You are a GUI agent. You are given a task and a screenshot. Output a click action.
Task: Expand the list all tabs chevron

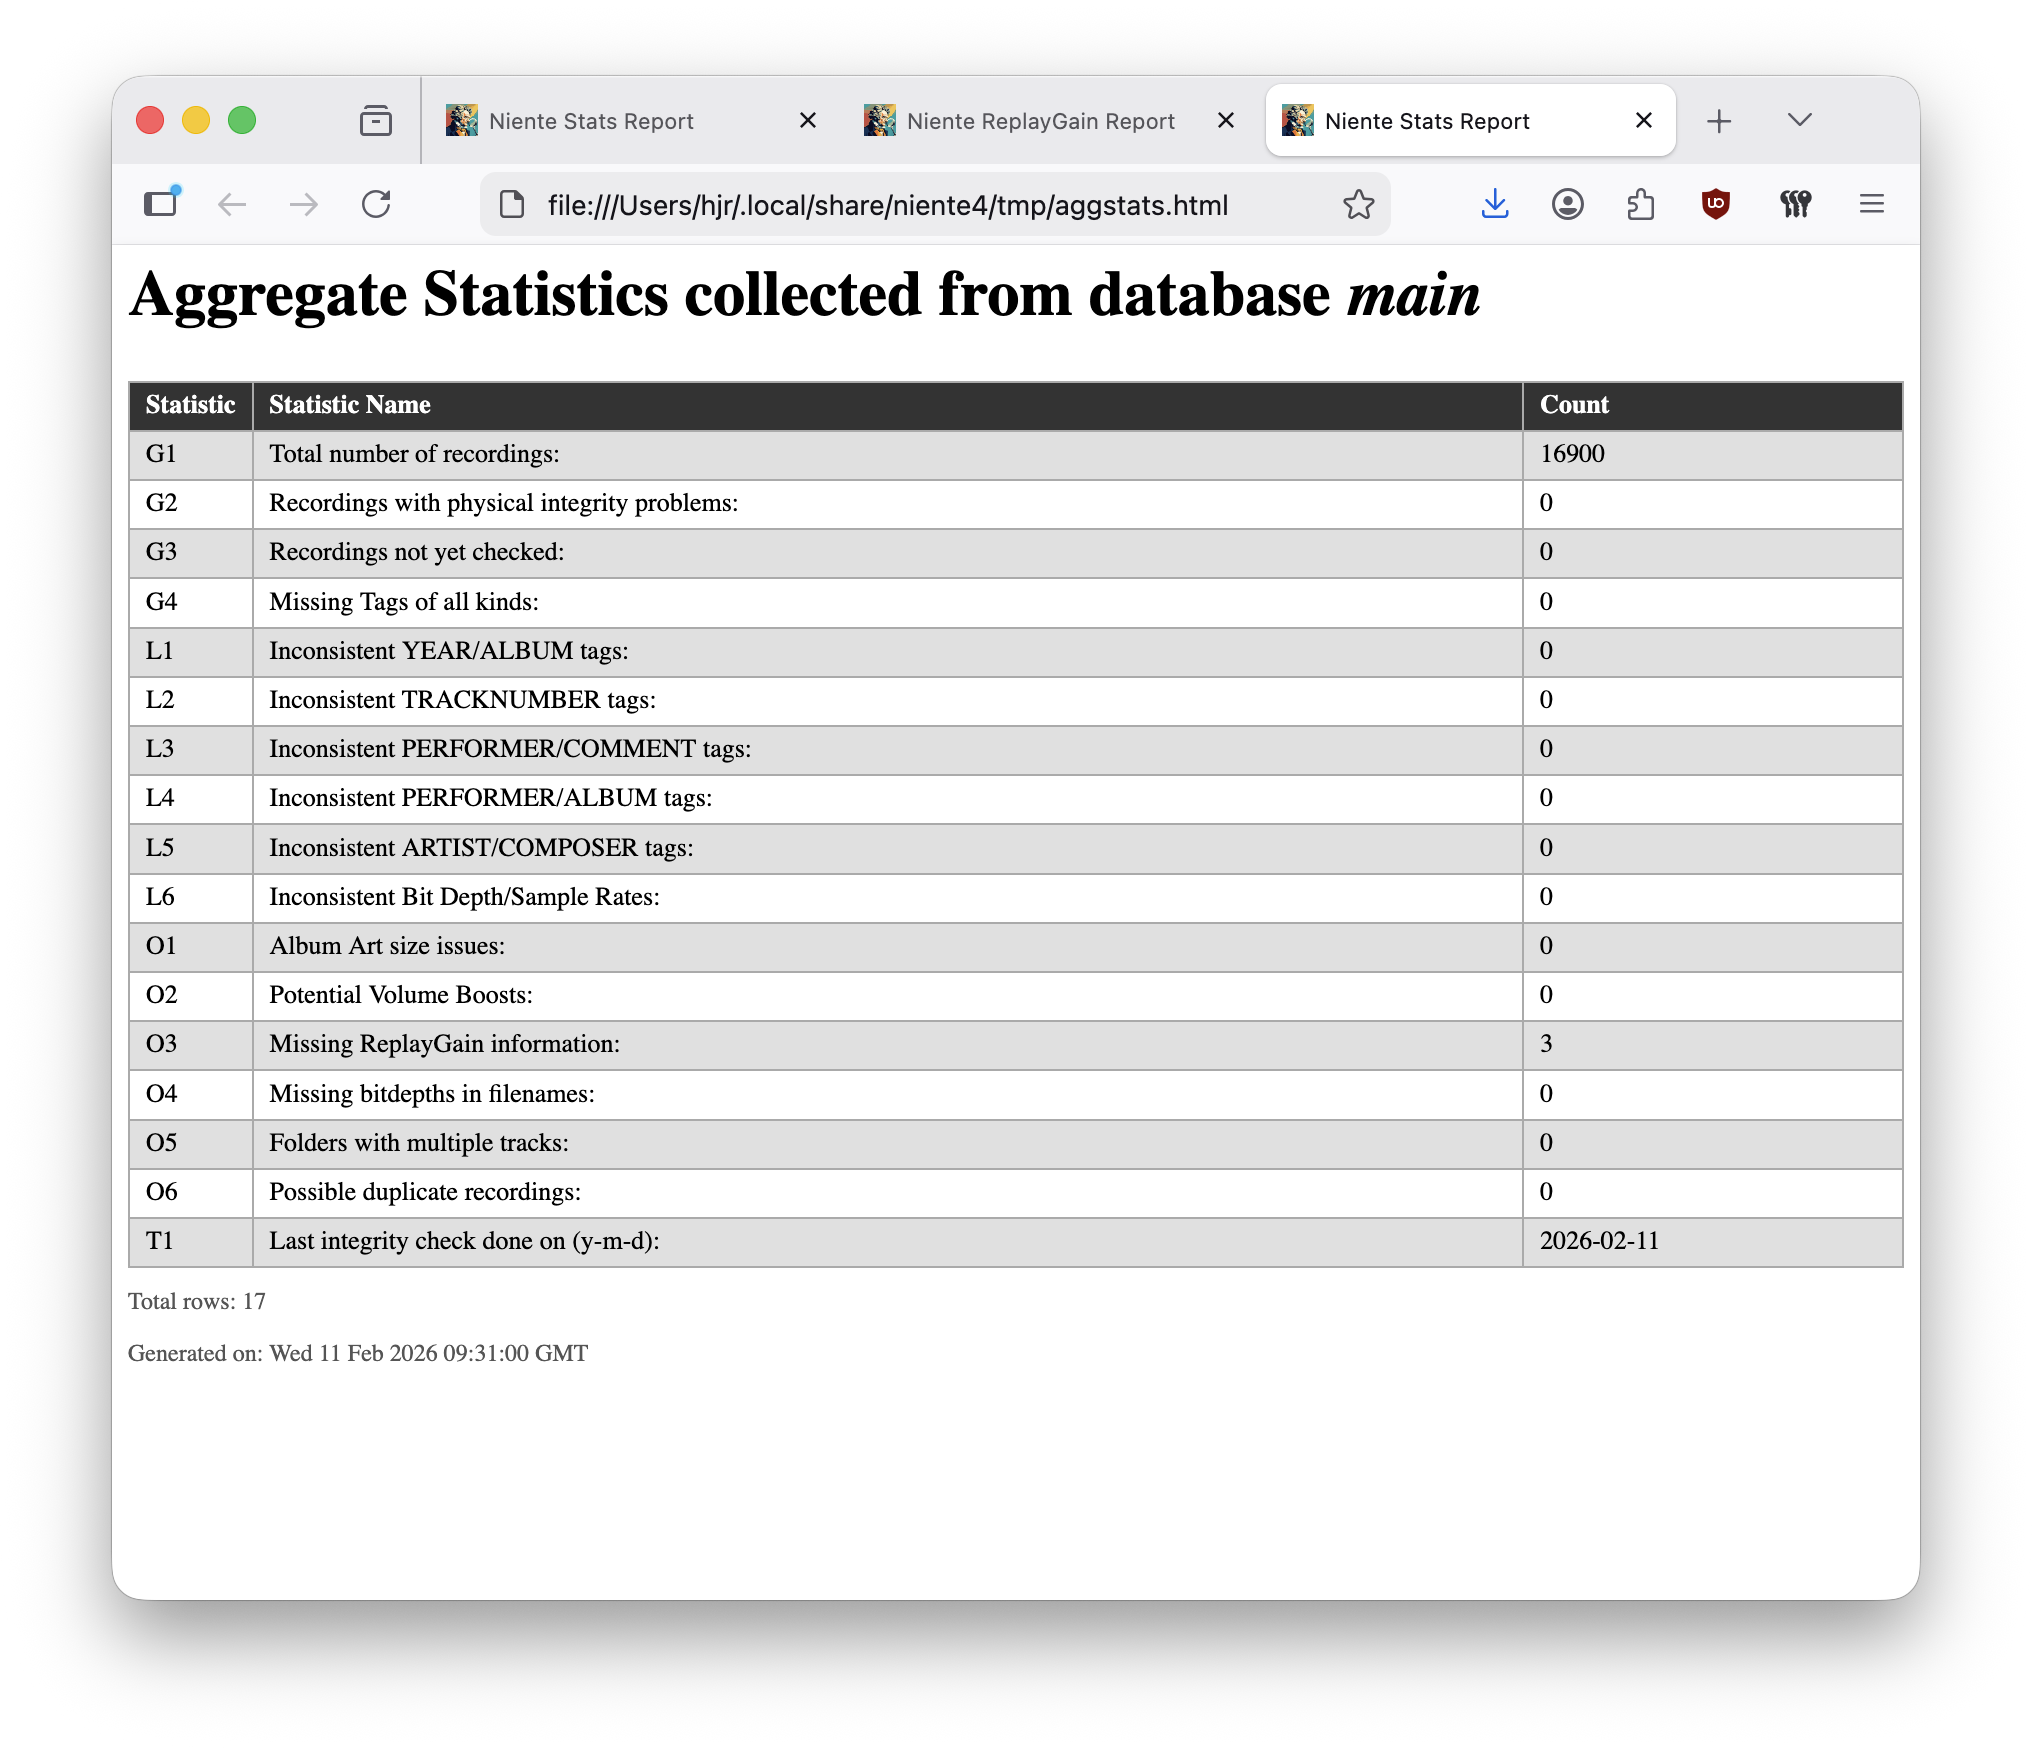click(1799, 120)
